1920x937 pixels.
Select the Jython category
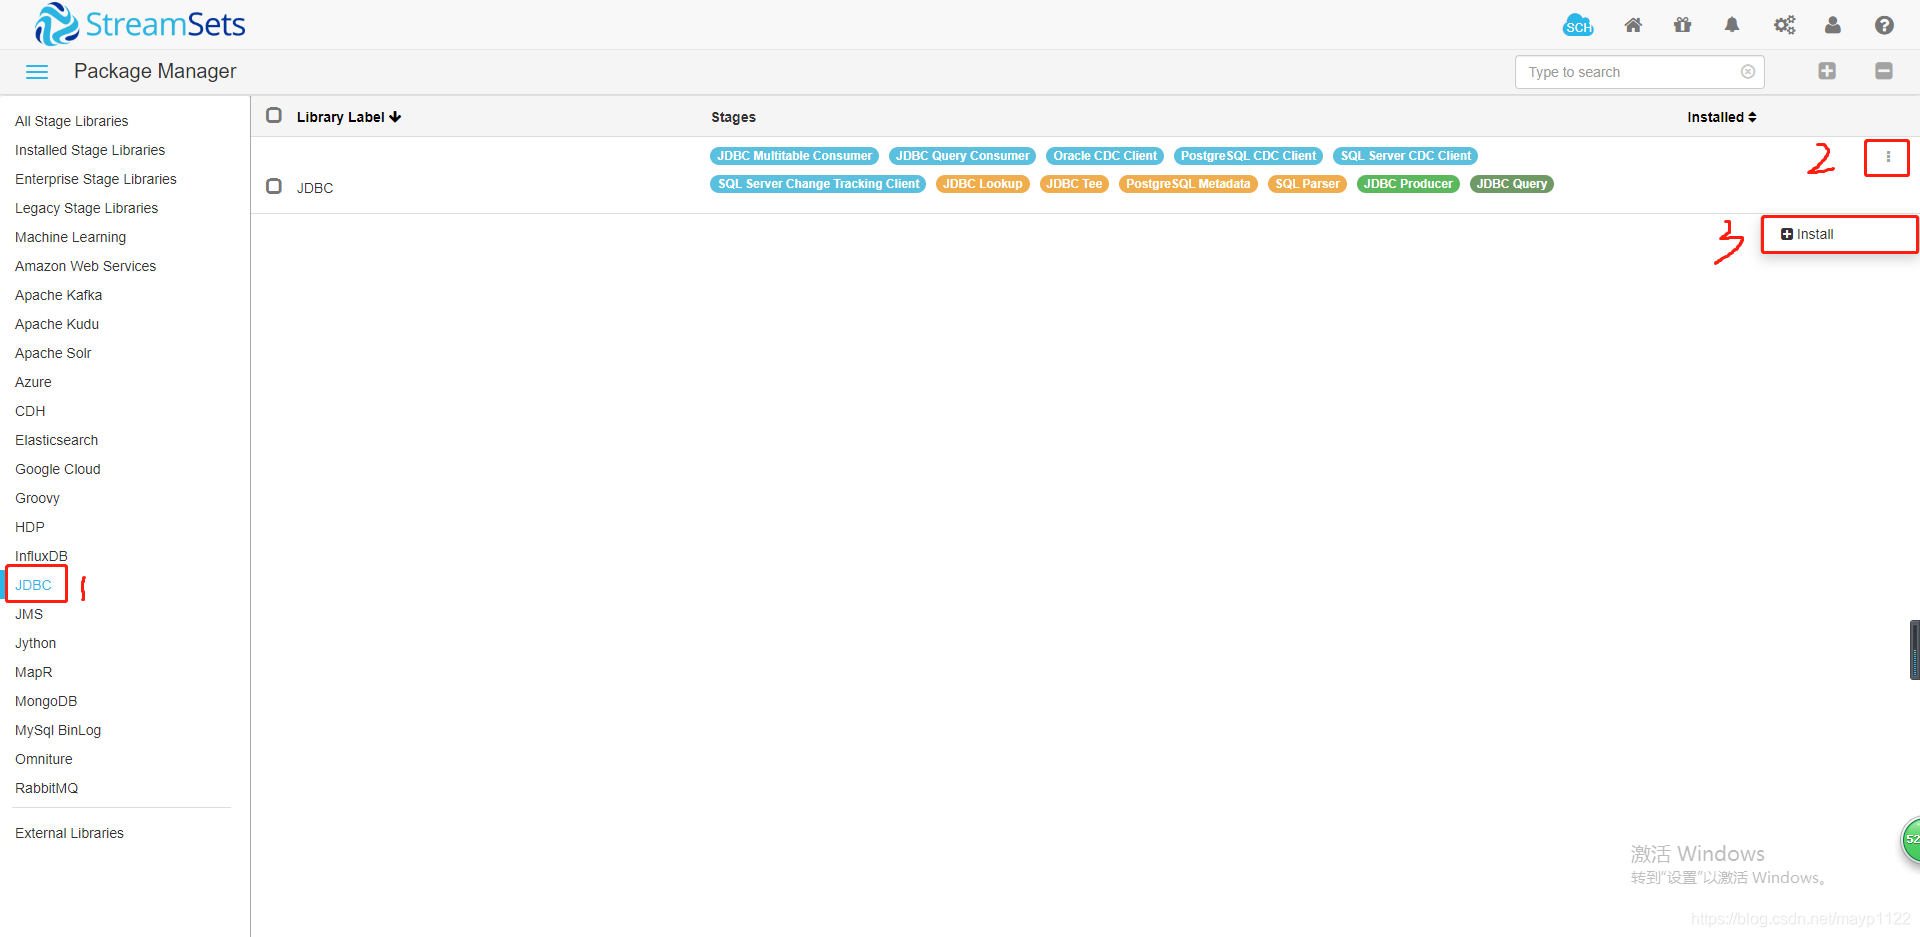pos(36,643)
